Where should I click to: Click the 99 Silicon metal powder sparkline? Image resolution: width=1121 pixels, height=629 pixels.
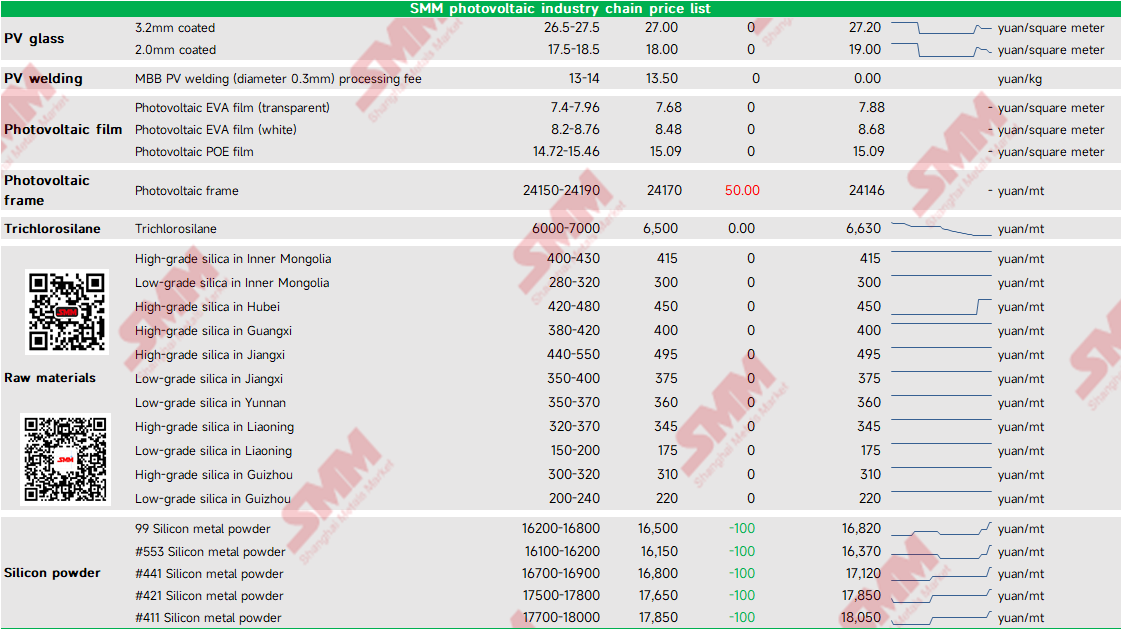941,529
